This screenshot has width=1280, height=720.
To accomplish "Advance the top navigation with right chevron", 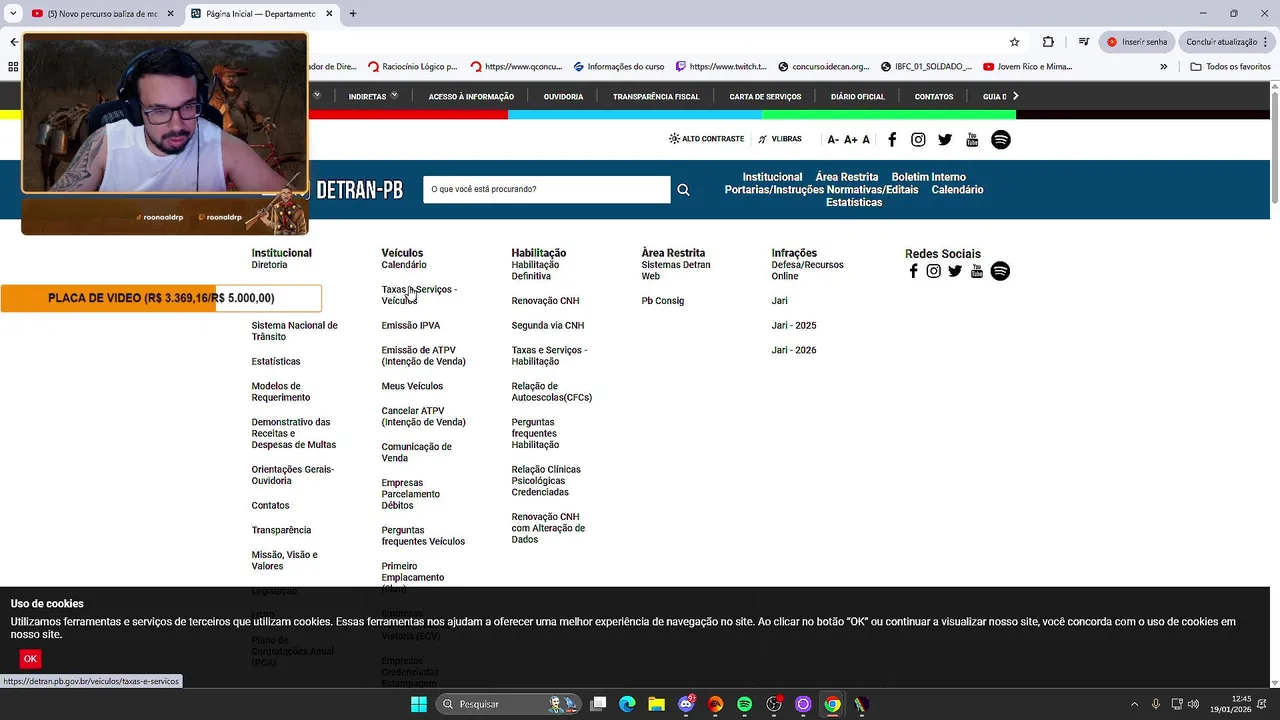I will point(1015,96).
